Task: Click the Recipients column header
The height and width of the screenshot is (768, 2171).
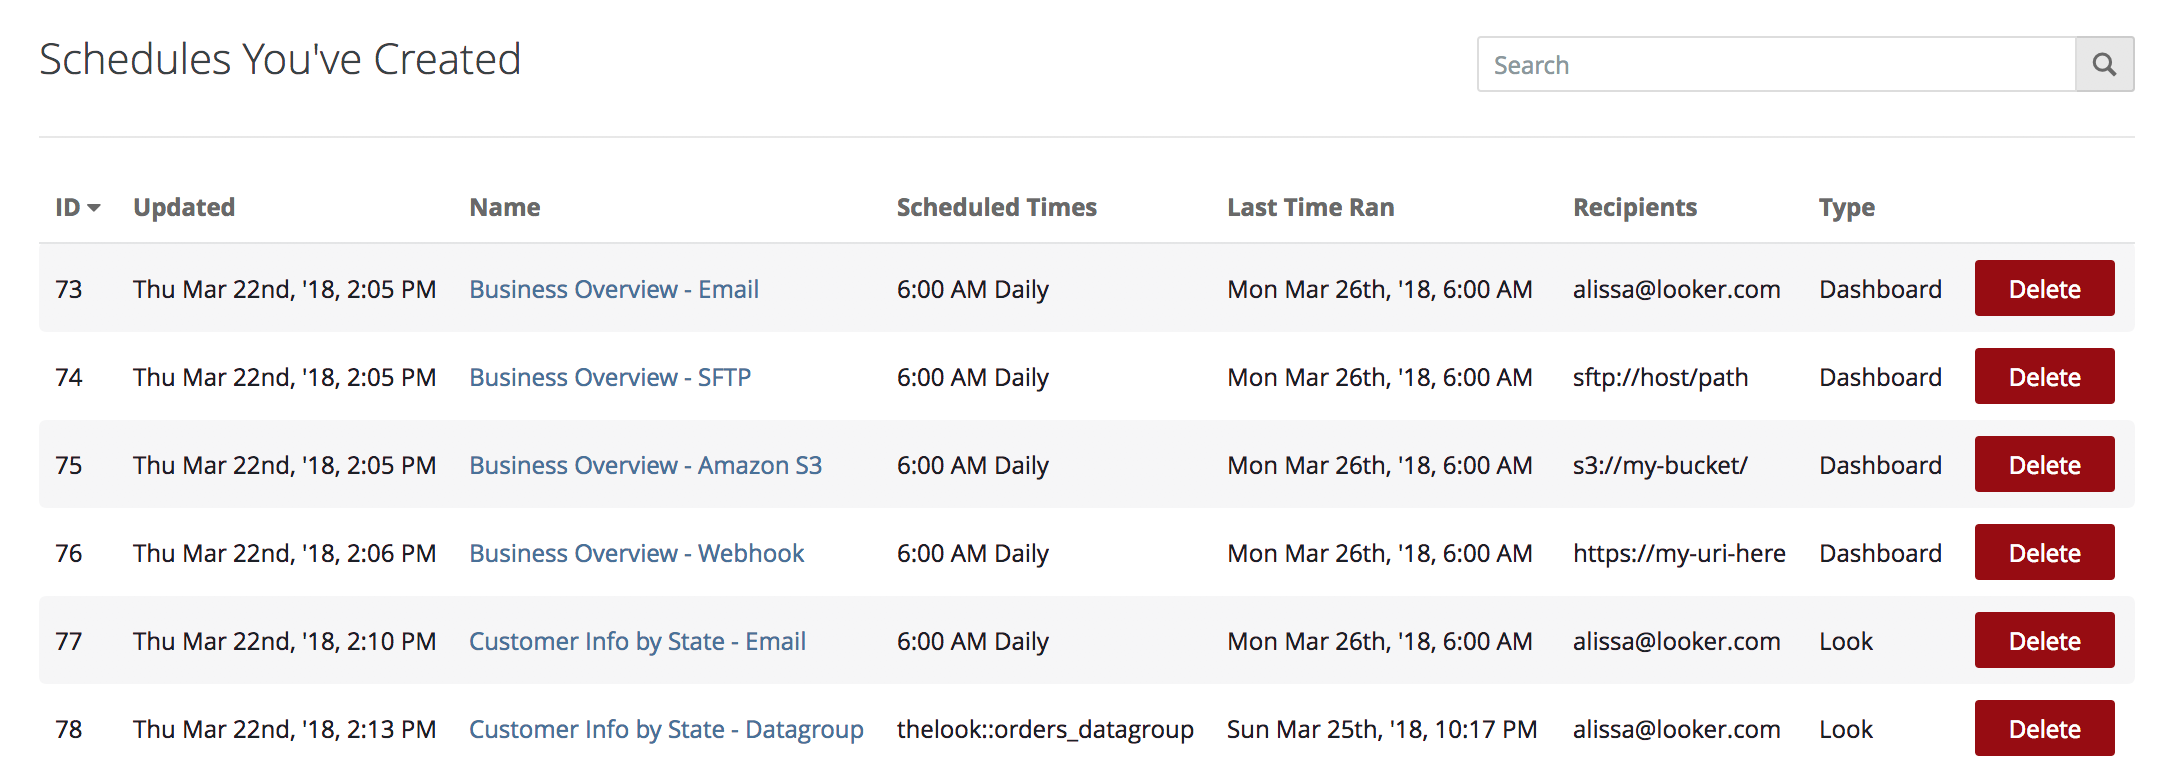Action: tap(1634, 207)
